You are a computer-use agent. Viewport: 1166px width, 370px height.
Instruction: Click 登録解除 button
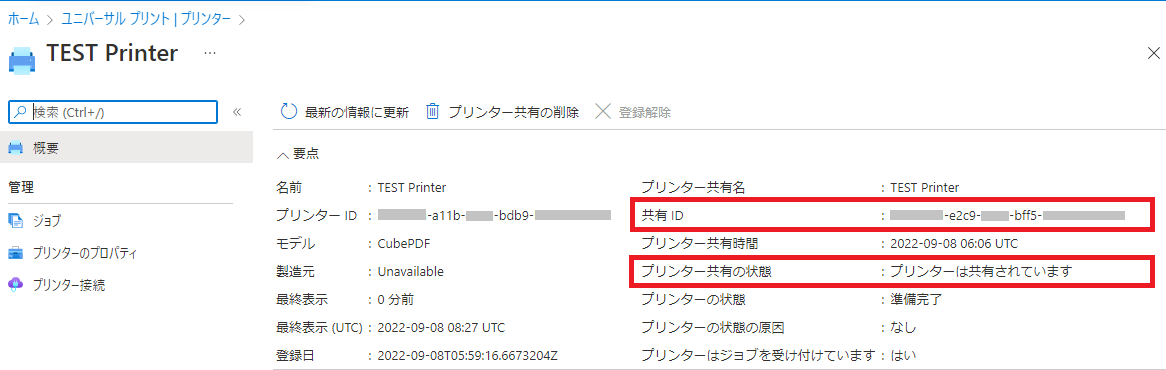pyautogui.click(x=634, y=112)
